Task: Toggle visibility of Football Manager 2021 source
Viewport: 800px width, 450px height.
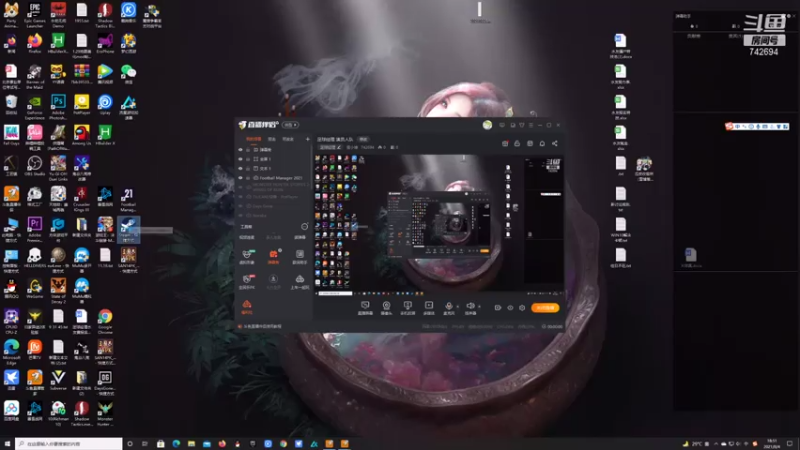Action: coord(241,178)
